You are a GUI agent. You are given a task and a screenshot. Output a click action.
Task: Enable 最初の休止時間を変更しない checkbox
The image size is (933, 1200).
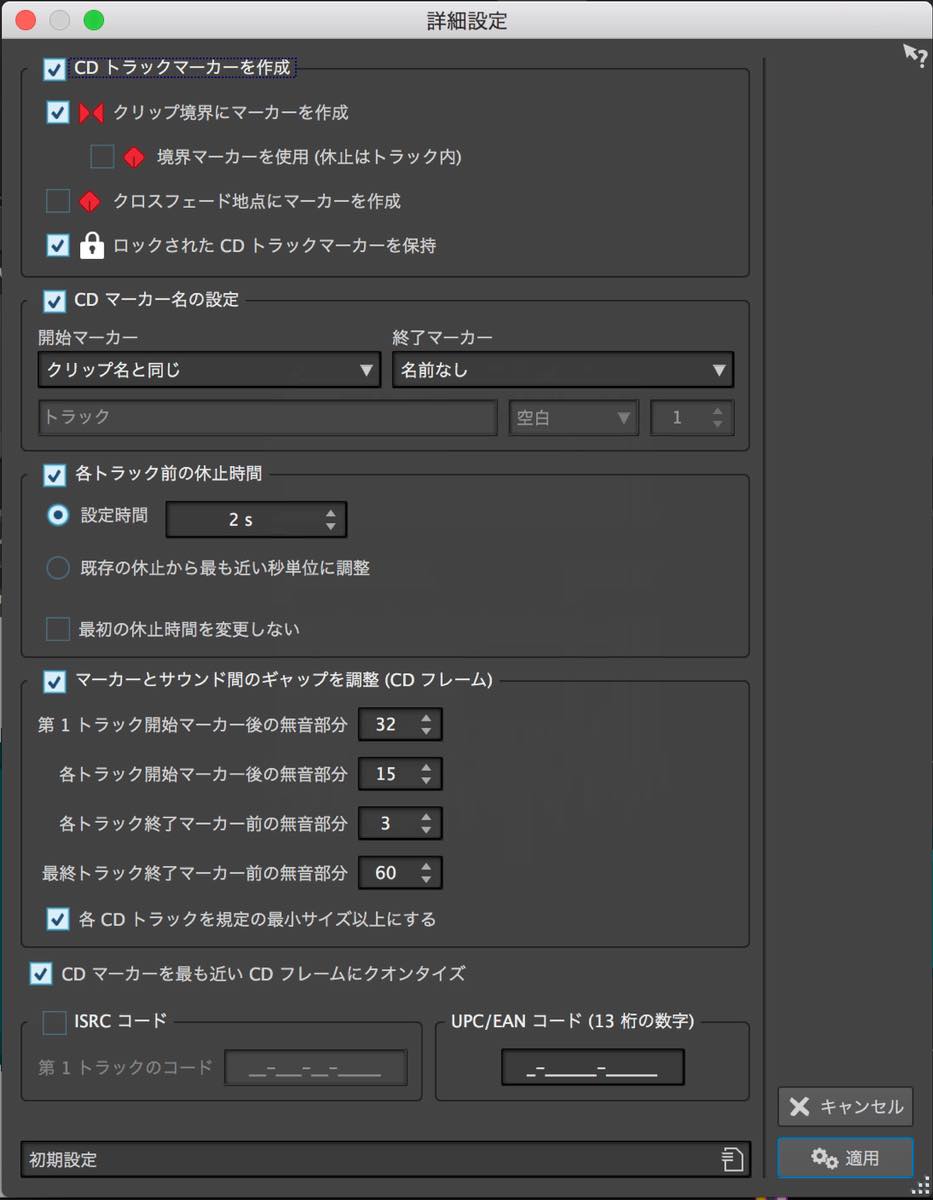tap(58, 629)
